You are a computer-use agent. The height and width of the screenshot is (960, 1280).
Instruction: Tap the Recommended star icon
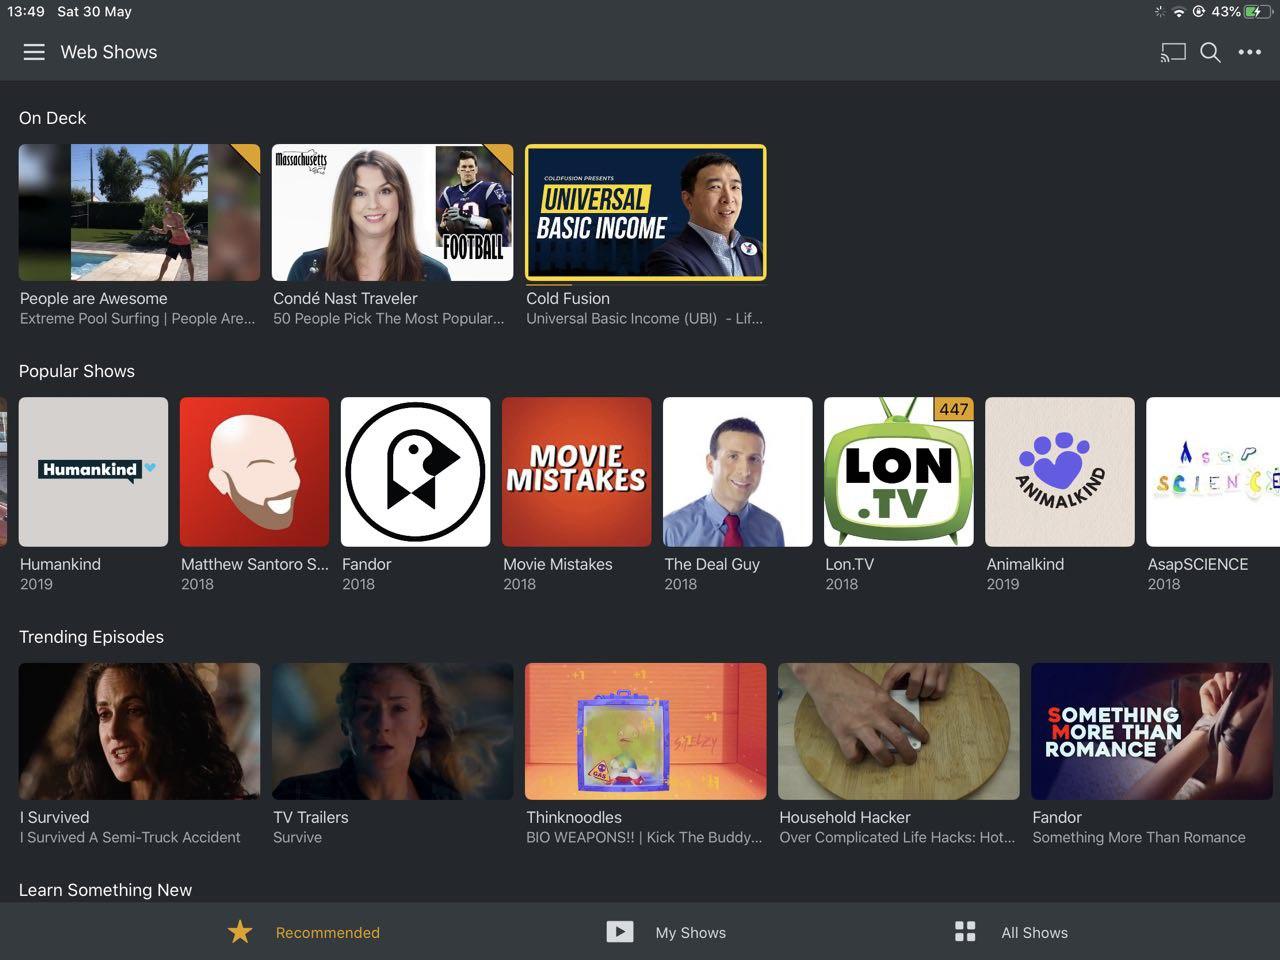[240, 932]
